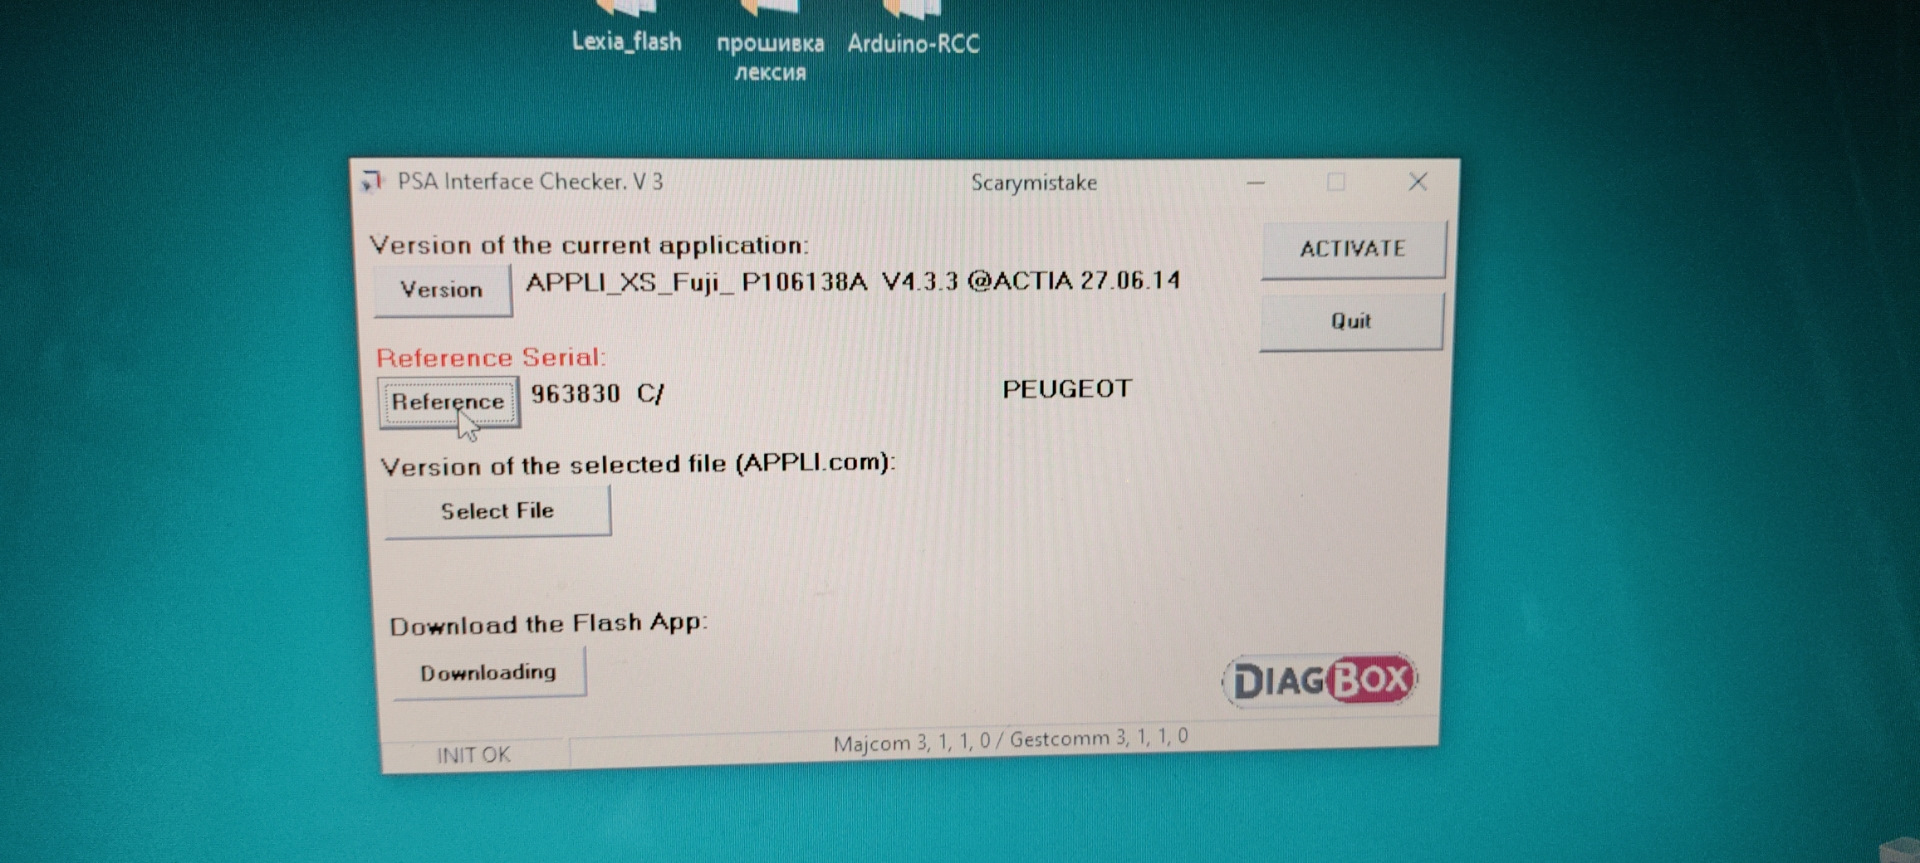Click the PEUGEOT brand text
Viewport: 1920px width, 863px height.
coord(1067,389)
